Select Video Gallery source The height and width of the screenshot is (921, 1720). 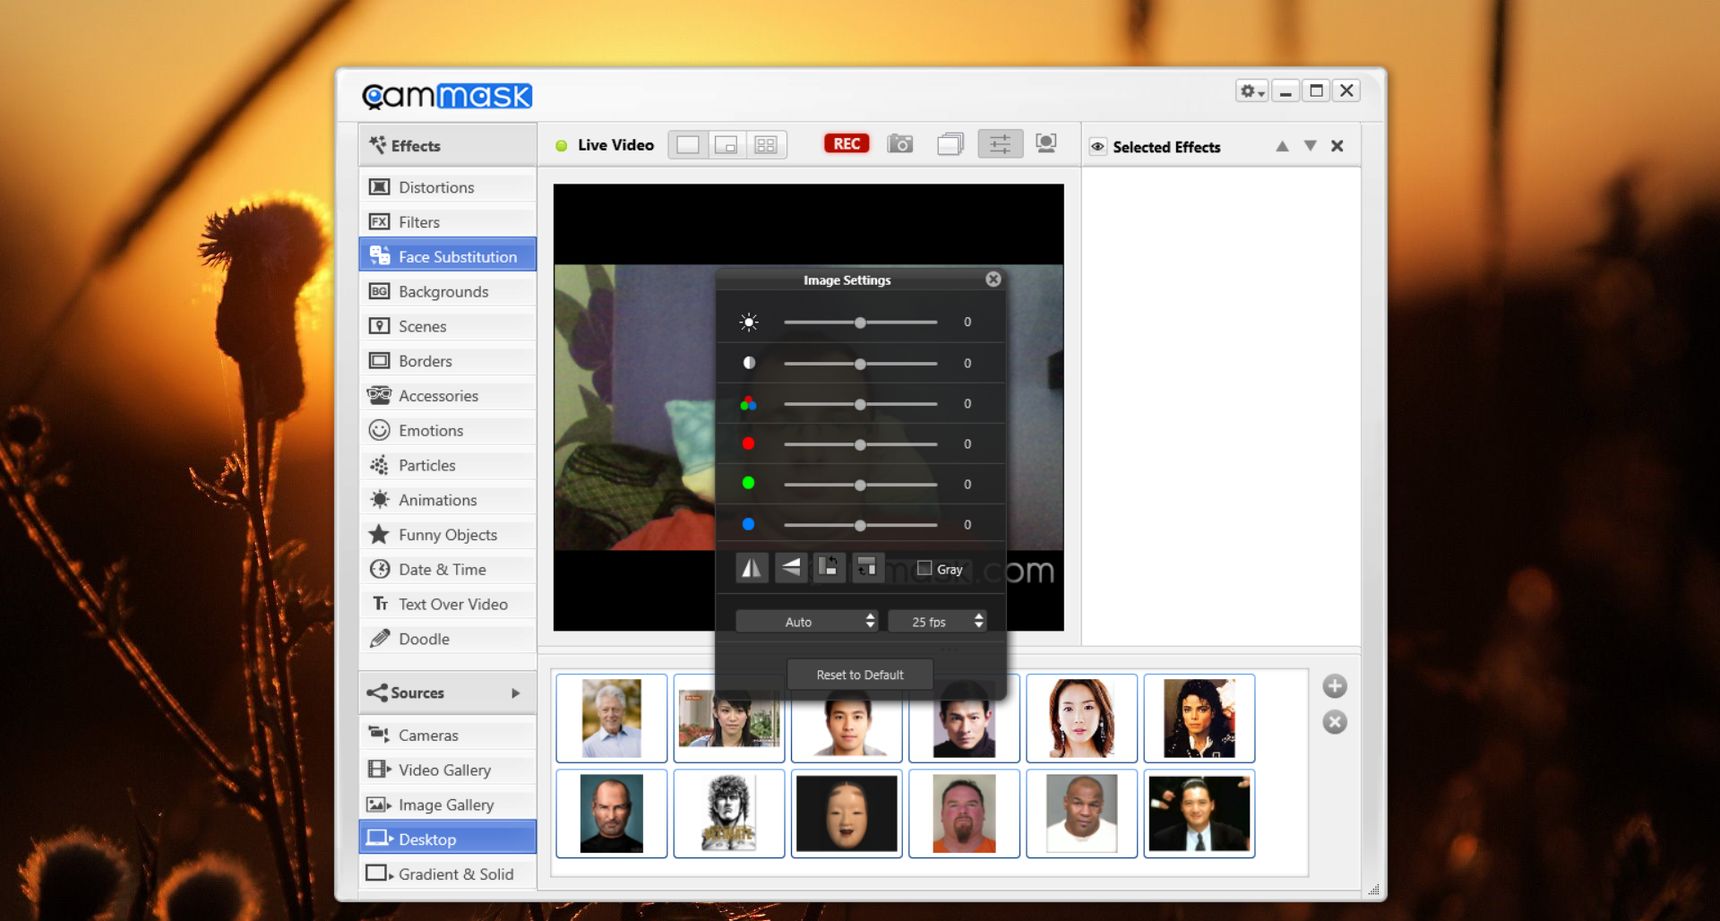(x=447, y=770)
